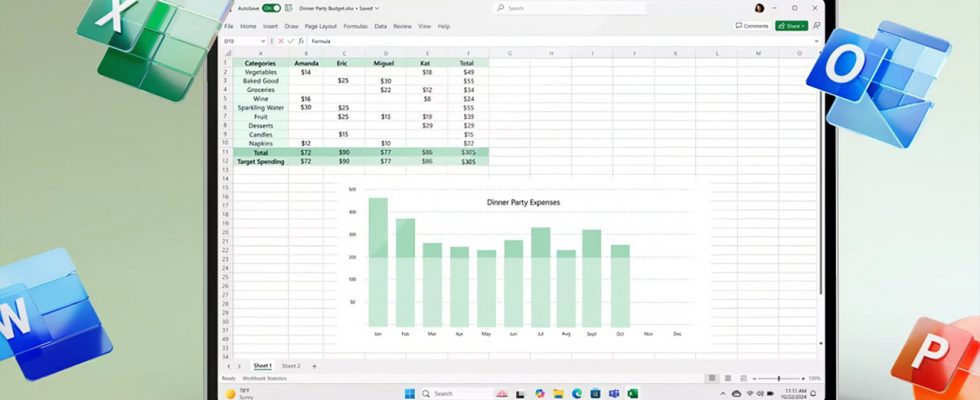
Task: Select the Sparkling Water cell
Action: click(x=260, y=108)
